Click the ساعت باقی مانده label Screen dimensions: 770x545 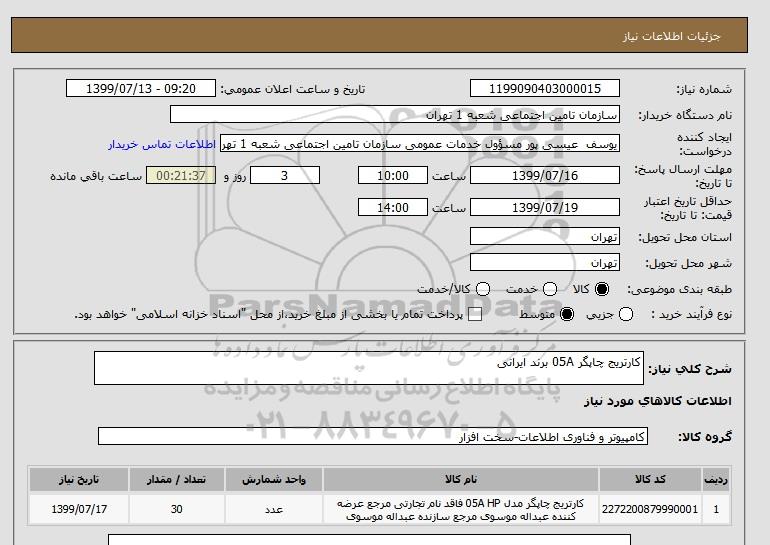coord(96,176)
